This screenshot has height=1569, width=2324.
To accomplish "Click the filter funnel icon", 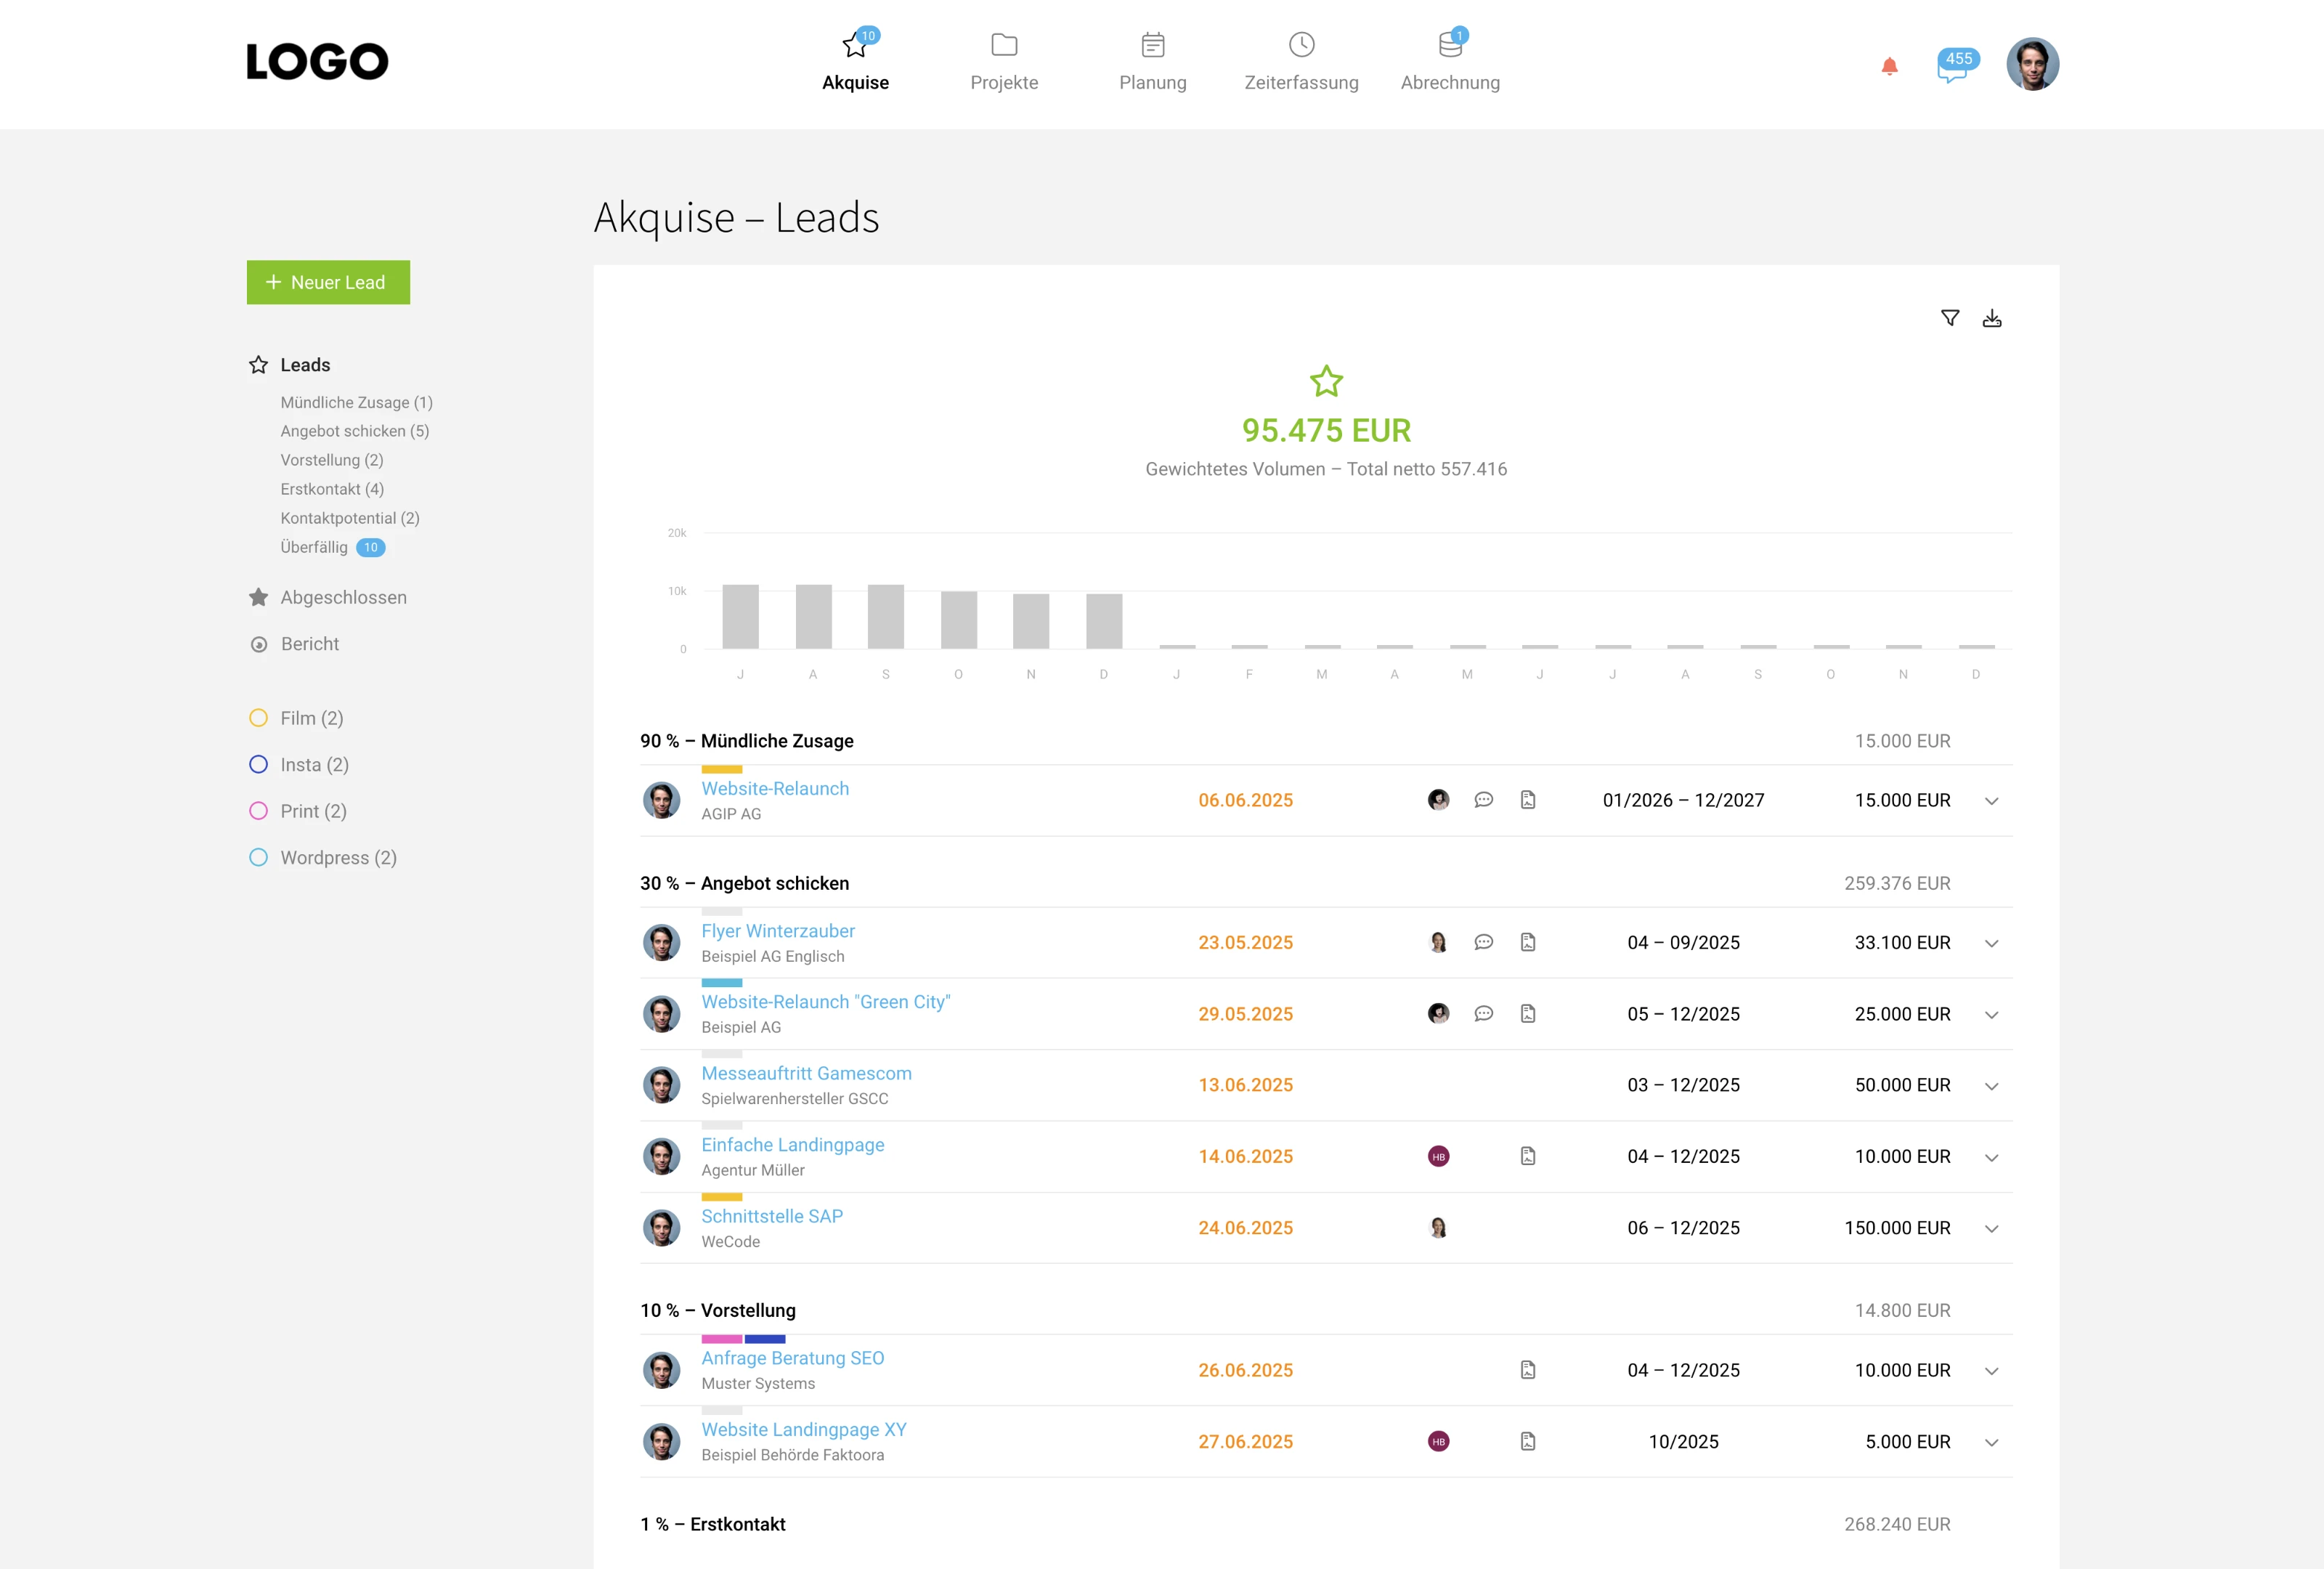I will [x=1949, y=318].
